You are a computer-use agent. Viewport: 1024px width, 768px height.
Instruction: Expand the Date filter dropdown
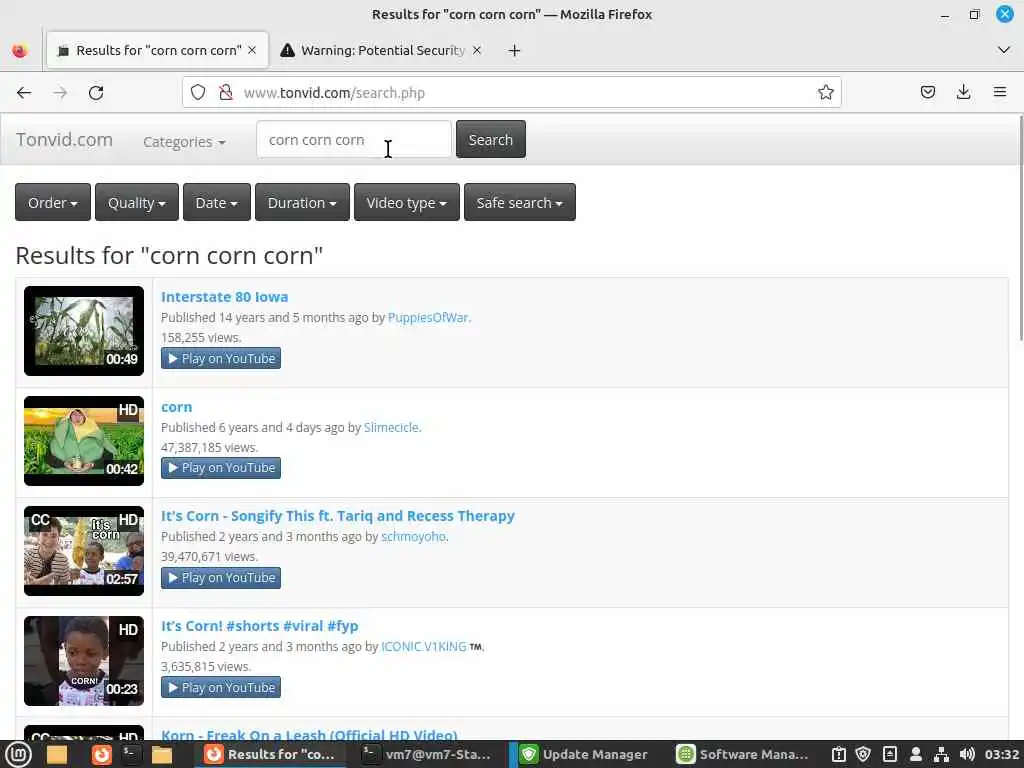click(217, 202)
